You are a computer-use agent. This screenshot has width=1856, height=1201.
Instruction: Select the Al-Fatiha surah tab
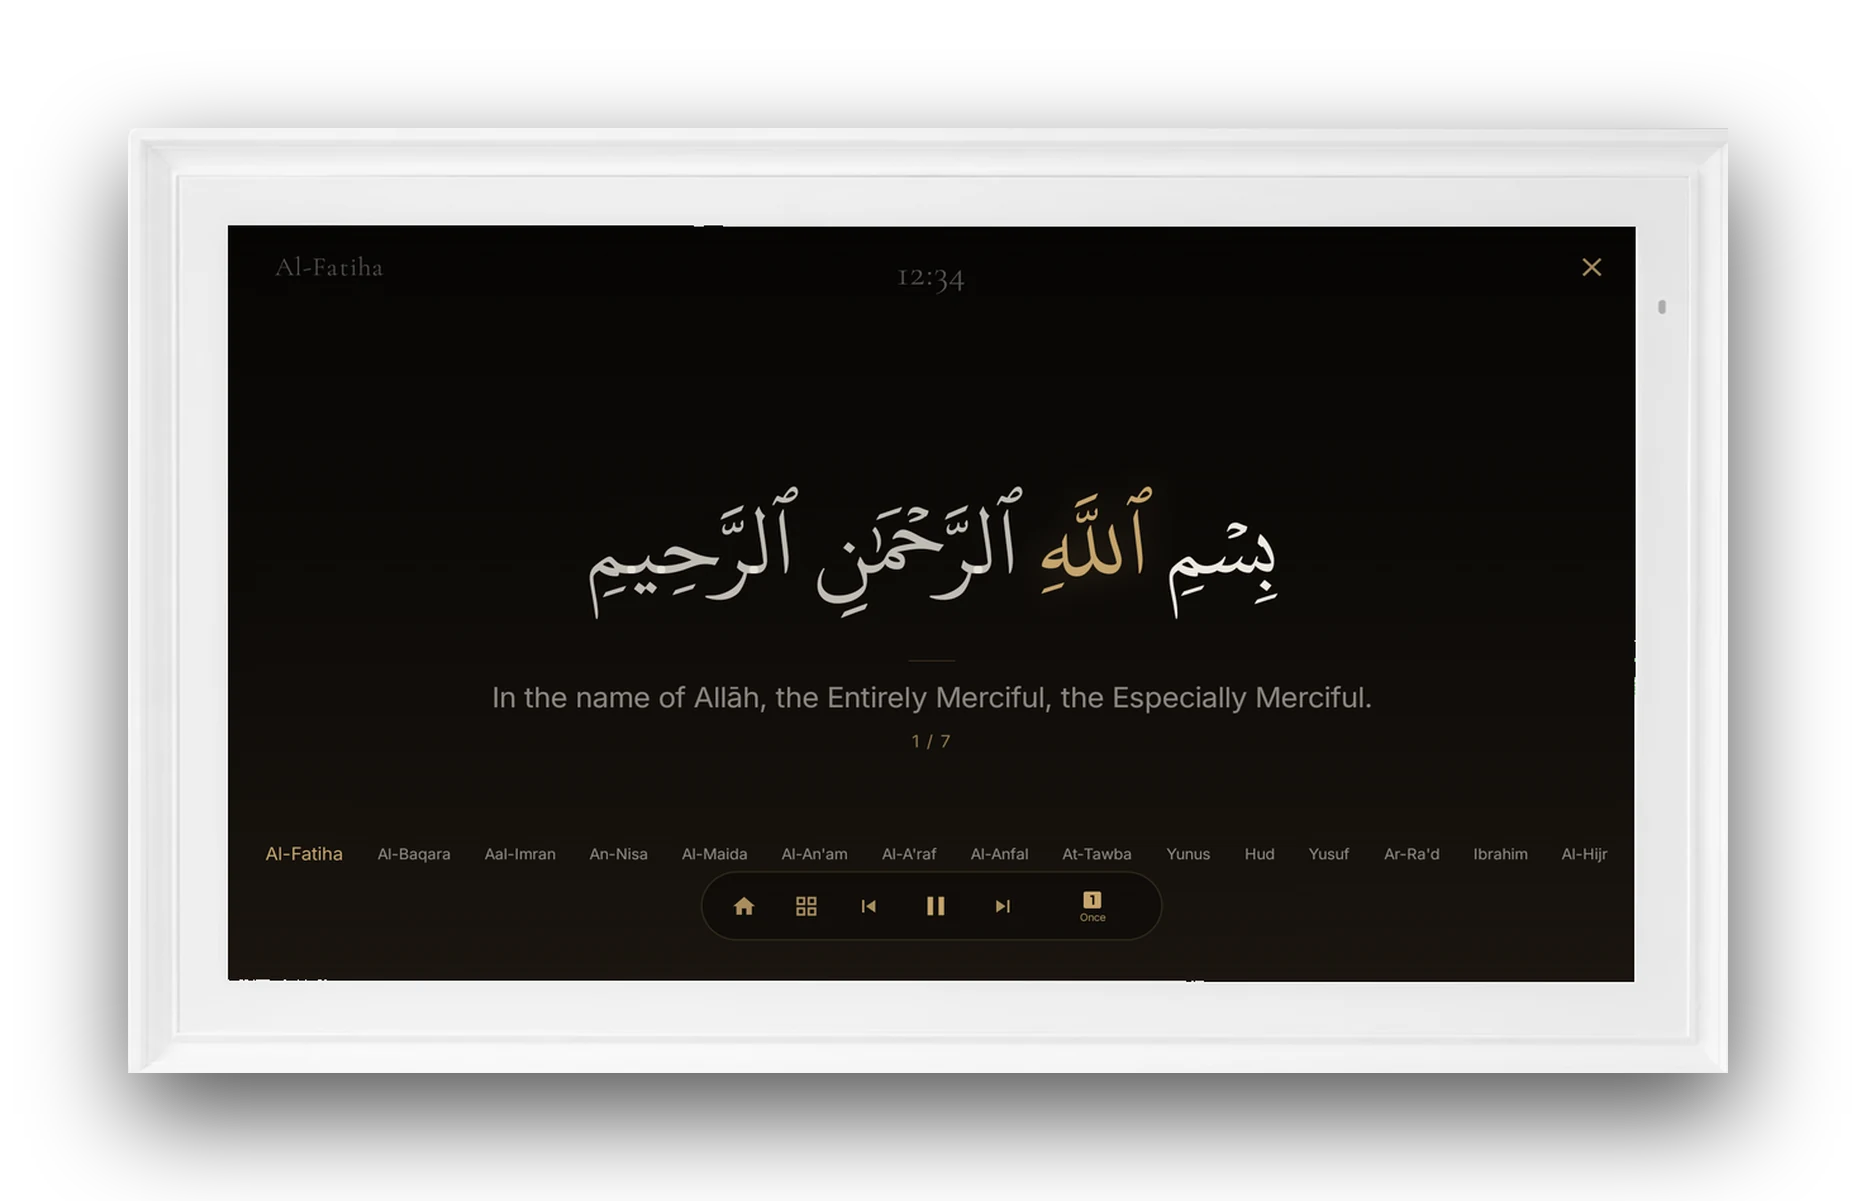pyautogui.click(x=304, y=854)
